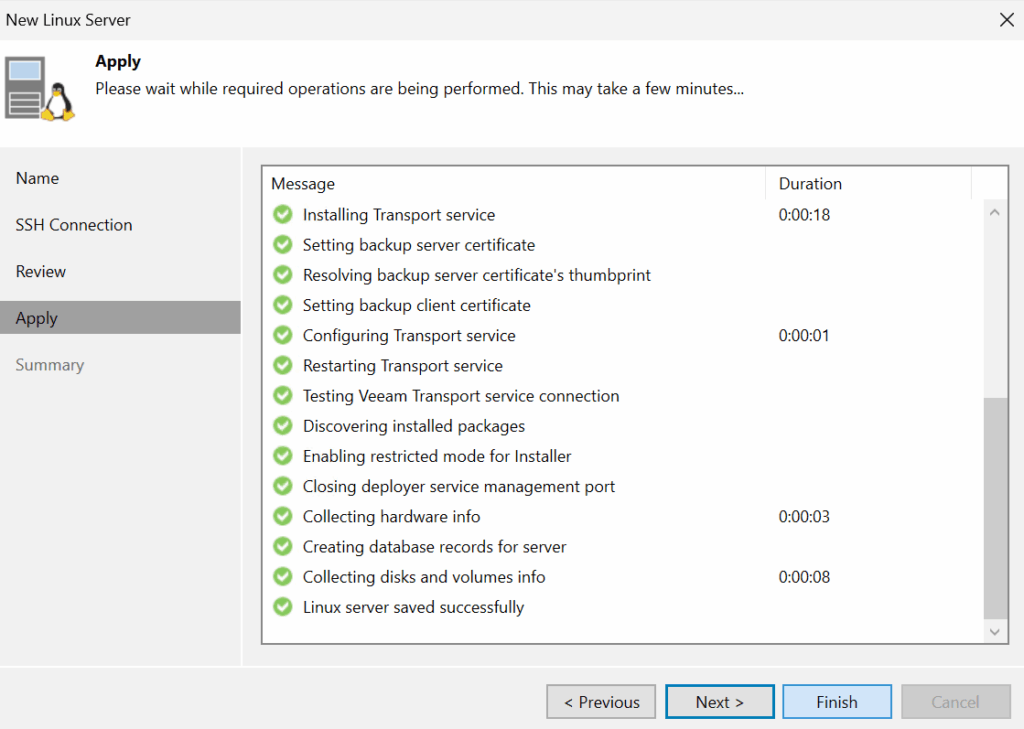Click the check icon beside Setting backup client certificate
This screenshot has width=1024, height=729.
[283, 305]
